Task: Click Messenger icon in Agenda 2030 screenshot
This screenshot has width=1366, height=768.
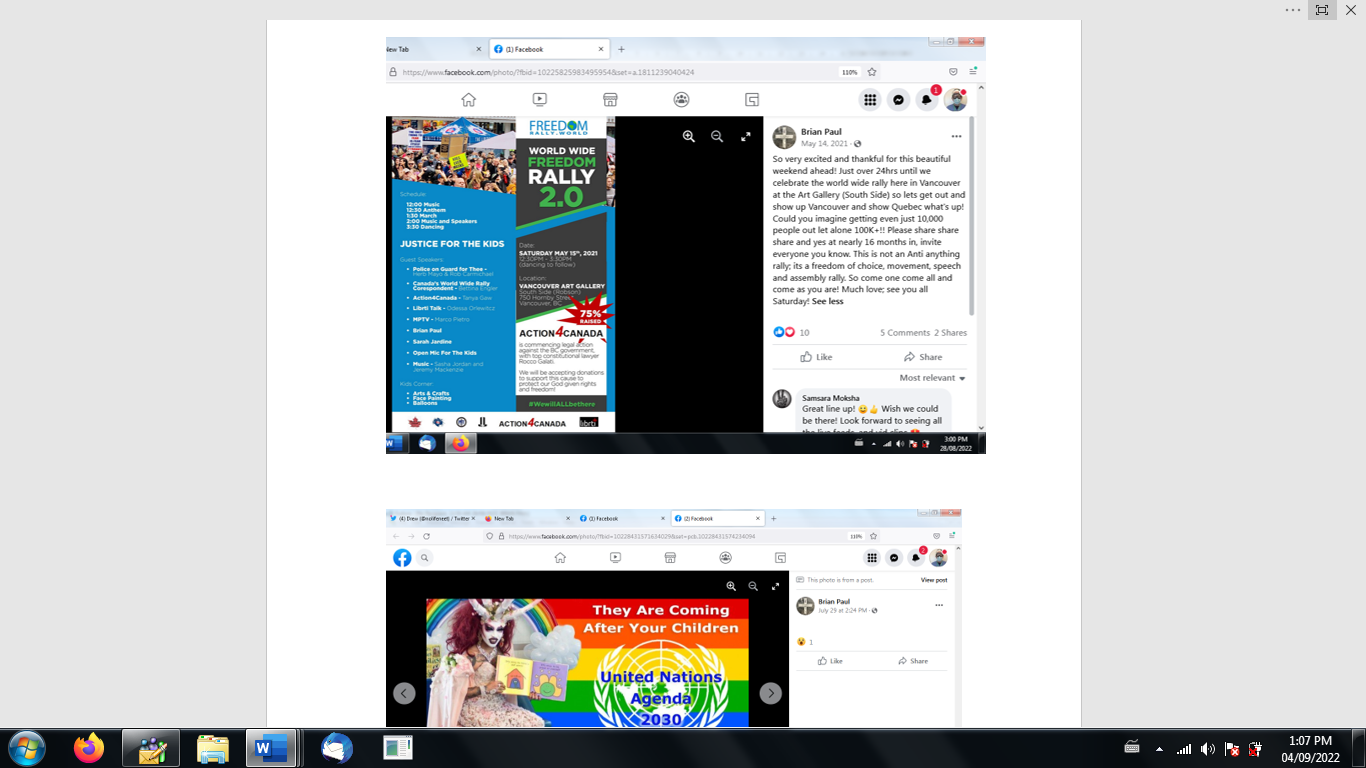Action: [895, 558]
